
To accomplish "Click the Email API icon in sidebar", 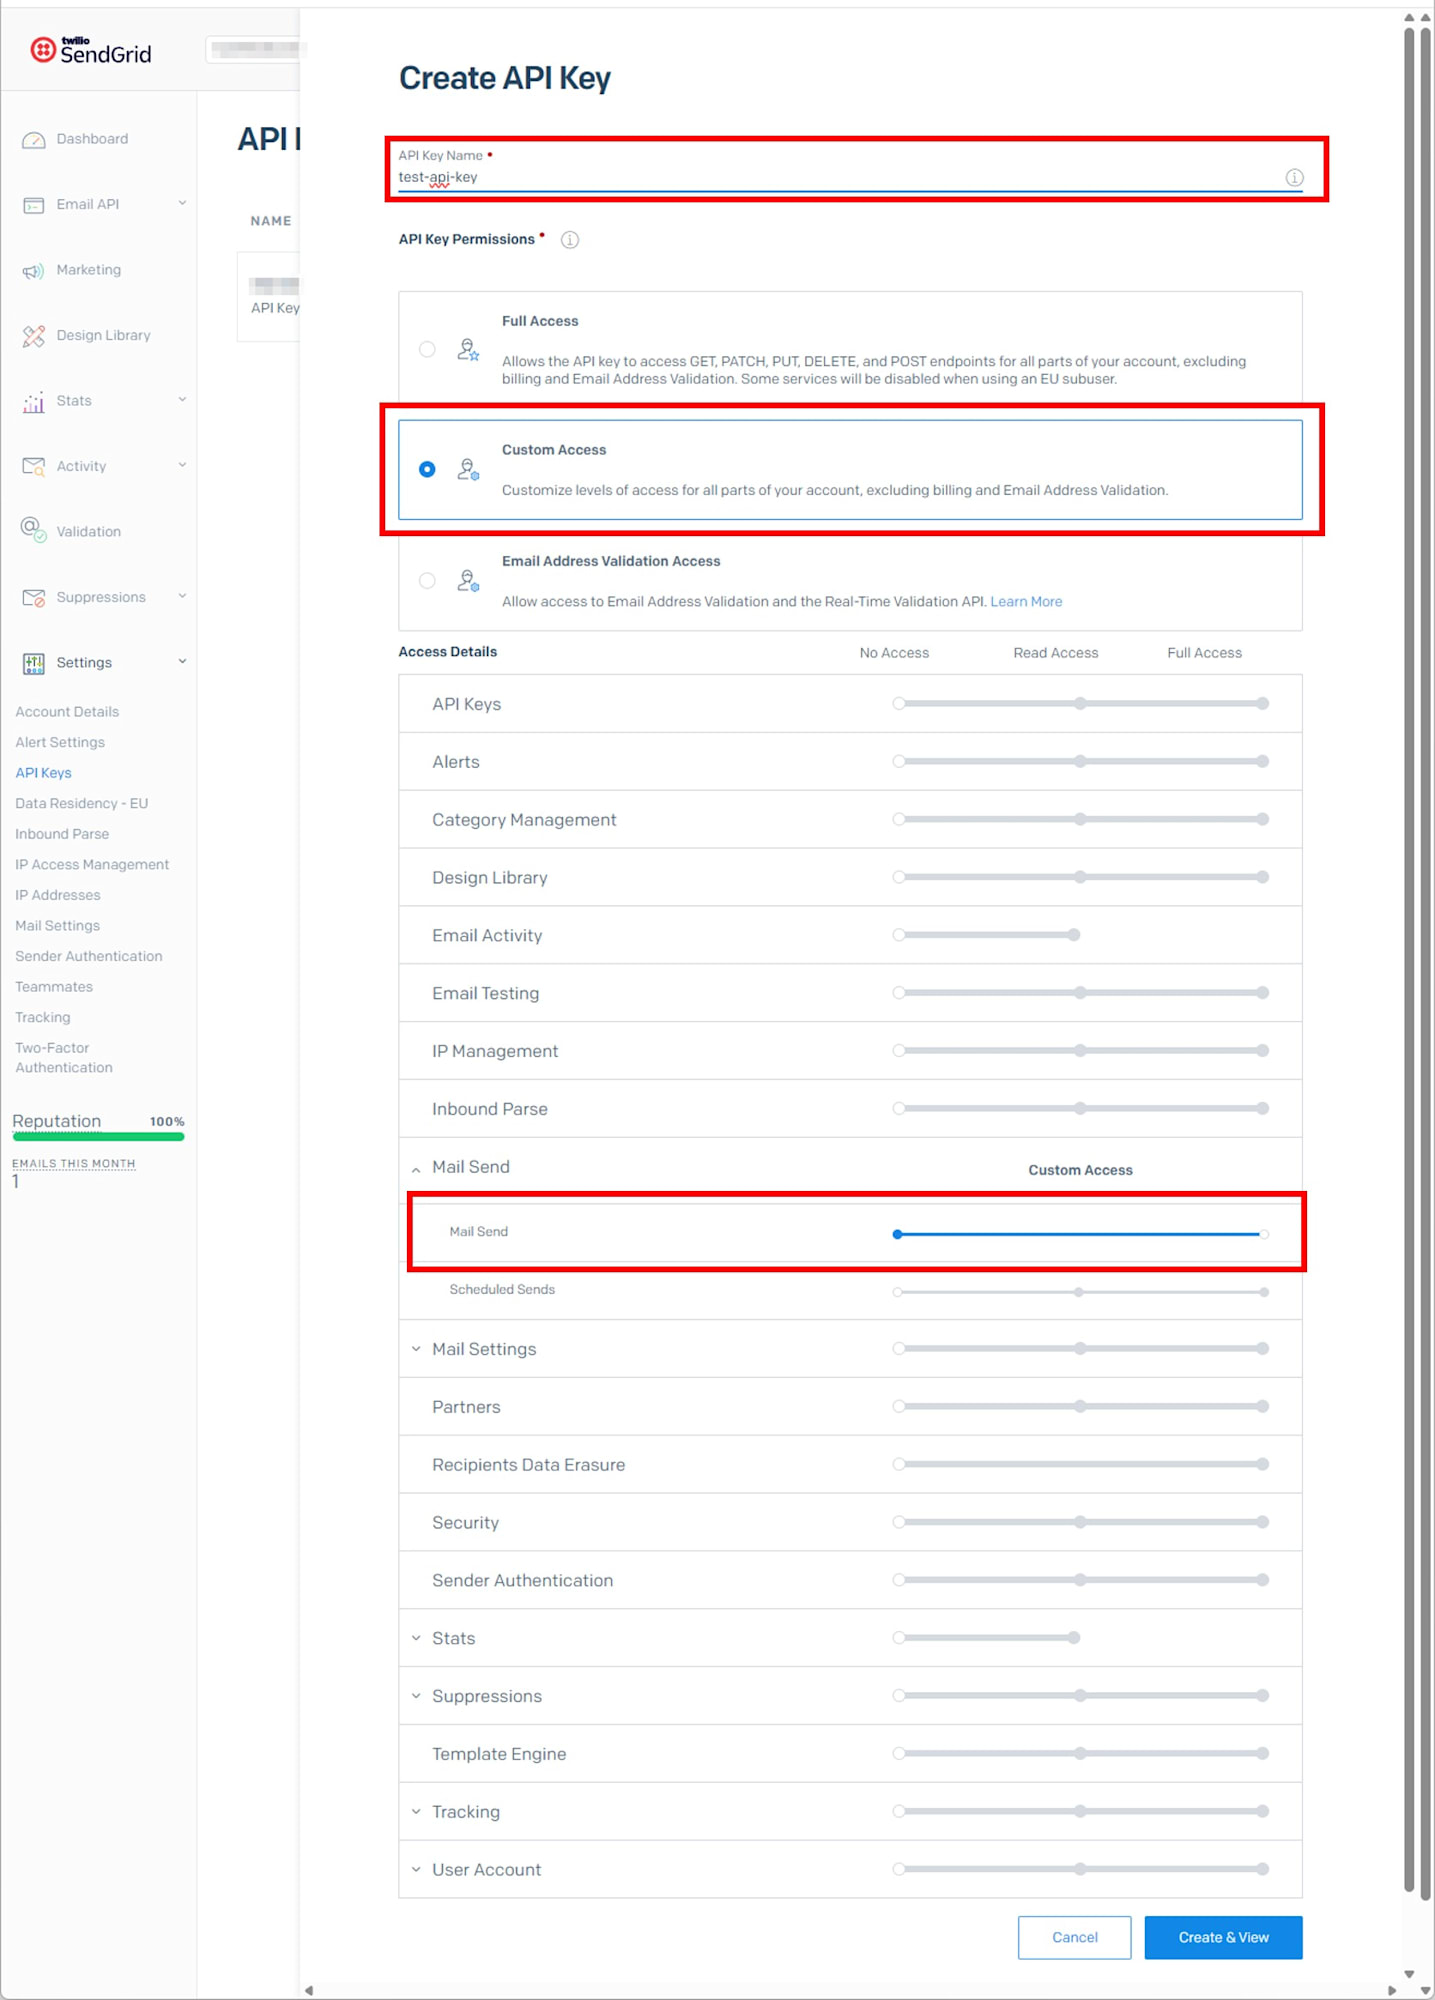I will [x=33, y=205].
